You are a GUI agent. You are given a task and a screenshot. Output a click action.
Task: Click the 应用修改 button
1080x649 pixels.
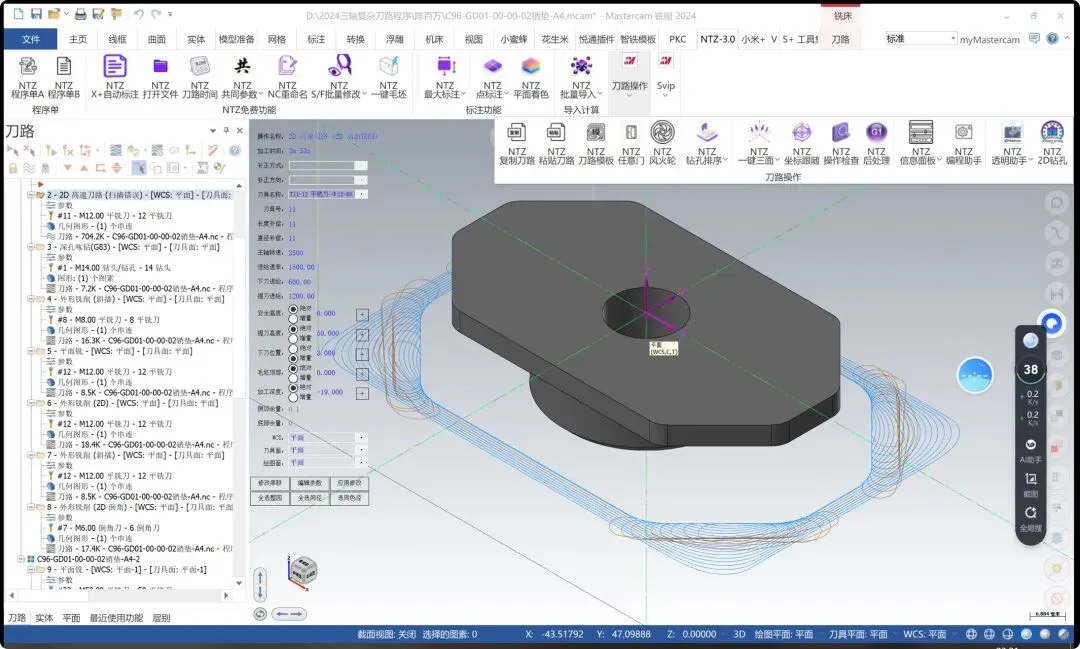pos(349,483)
